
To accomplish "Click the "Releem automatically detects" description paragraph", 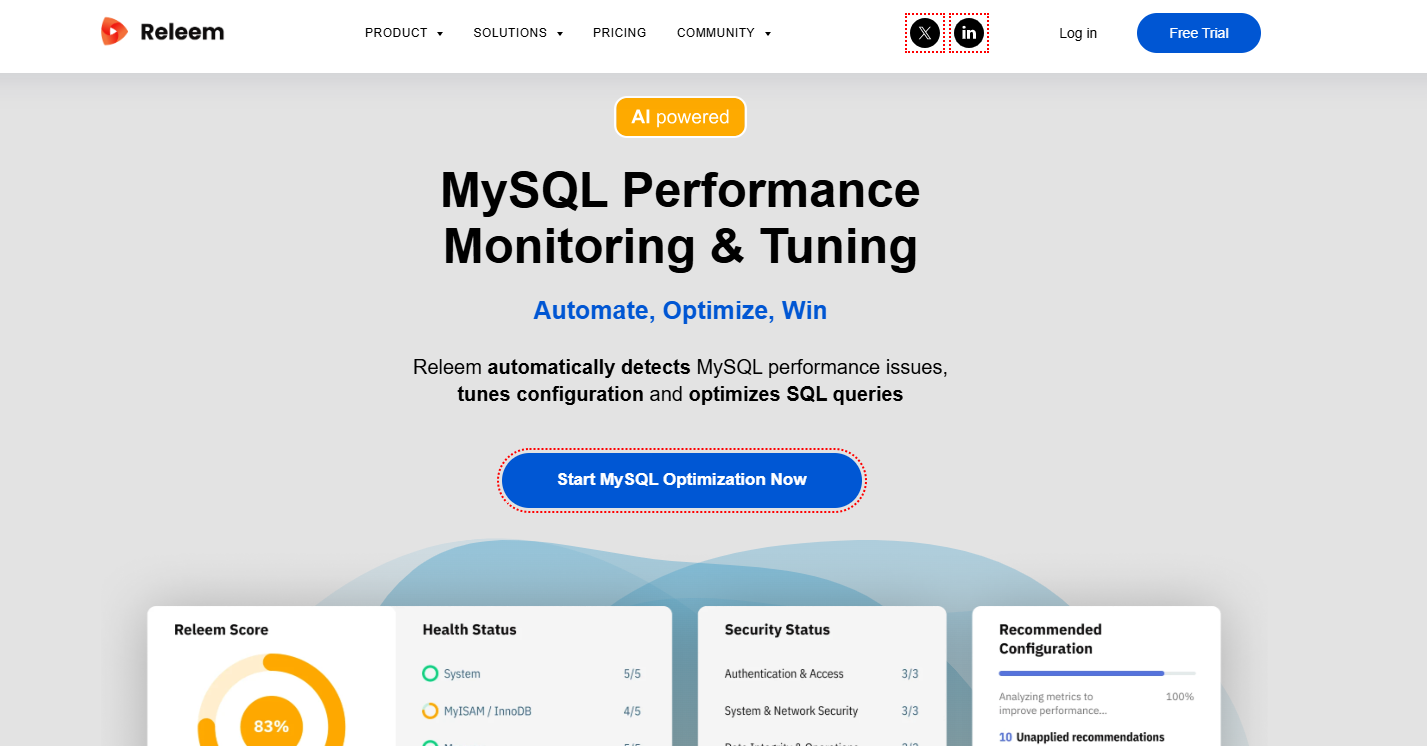I will tap(680, 380).
